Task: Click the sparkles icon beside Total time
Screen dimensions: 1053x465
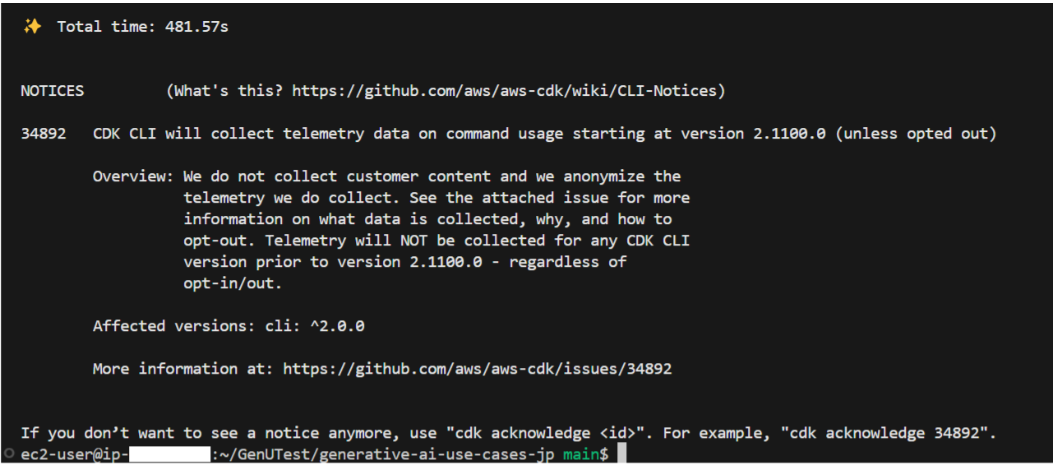Action: [x=32, y=27]
